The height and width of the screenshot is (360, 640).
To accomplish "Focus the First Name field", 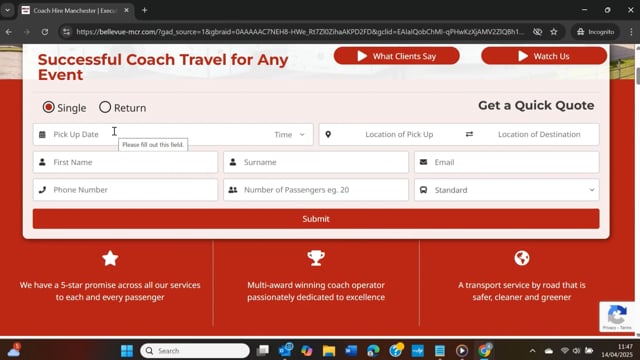I will [125, 162].
